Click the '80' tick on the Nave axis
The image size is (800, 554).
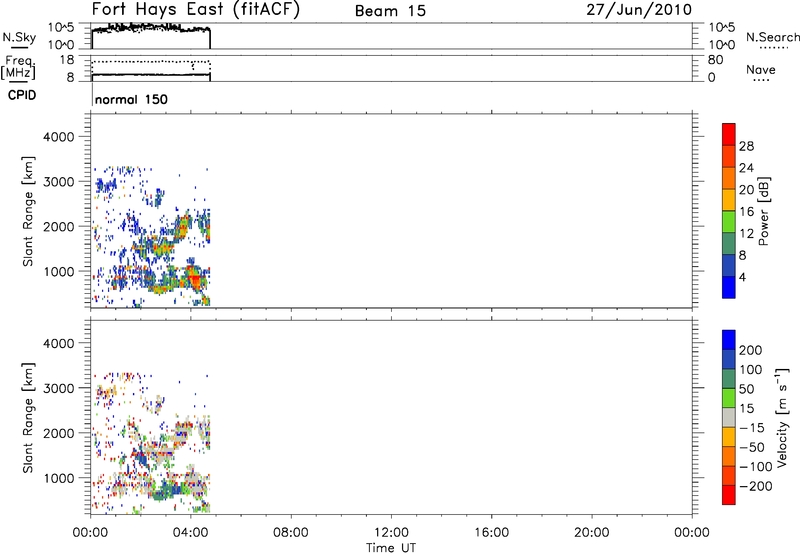click(x=715, y=60)
